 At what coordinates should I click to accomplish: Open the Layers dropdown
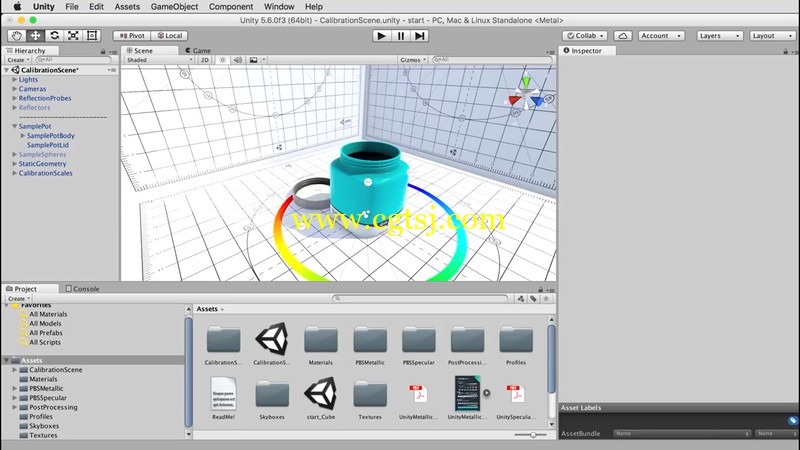(x=719, y=36)
